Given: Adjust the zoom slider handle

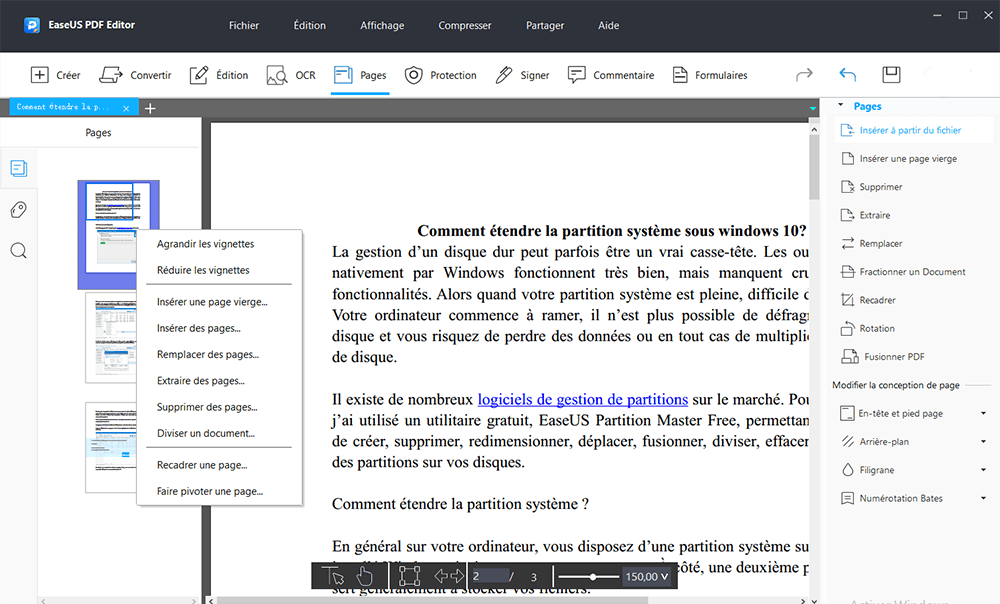Looking at the screenshot, I should 592,577.
